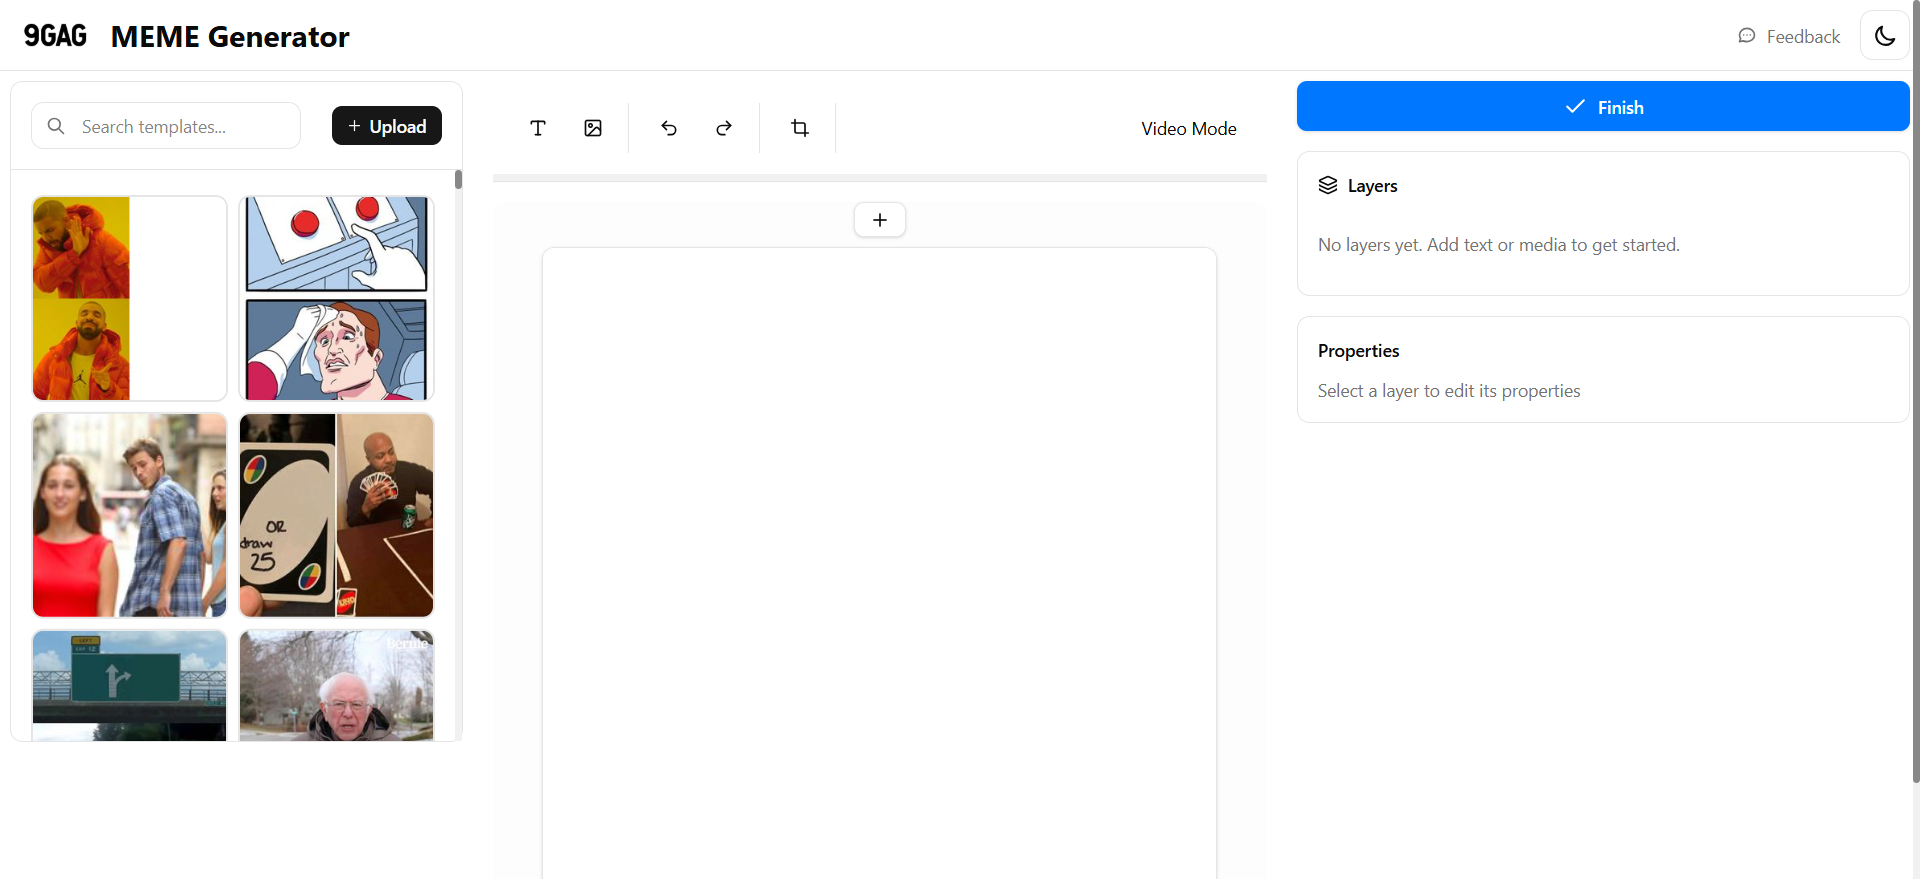
Task: Choose the Distracted Boyfriend template
Action: tap(130, 515)
